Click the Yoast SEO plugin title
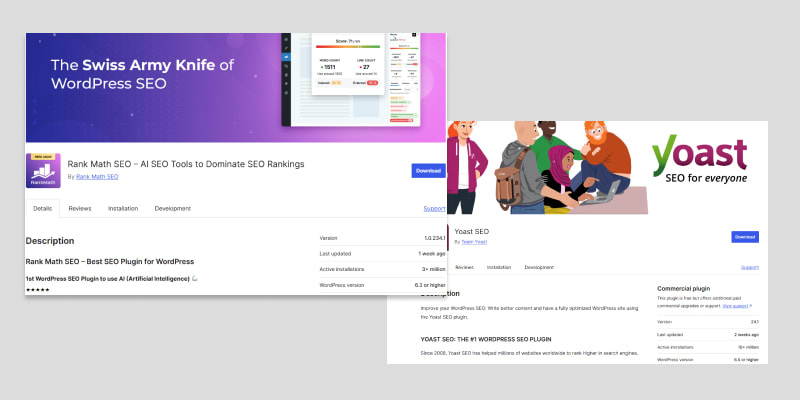Viewport: 800px width, 400px height. coord(471,232)
